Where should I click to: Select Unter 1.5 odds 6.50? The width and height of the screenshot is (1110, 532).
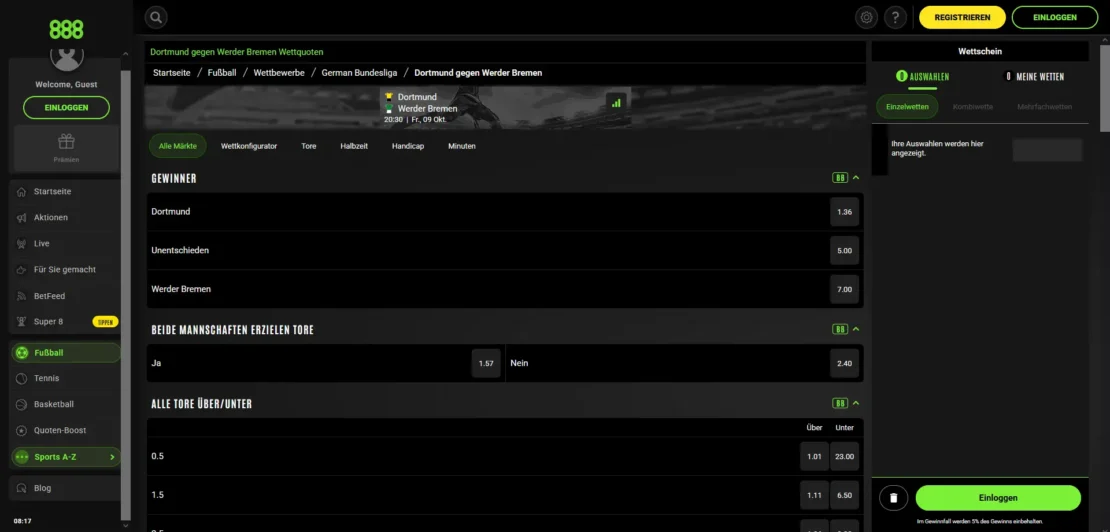click(x=845, y=495)
